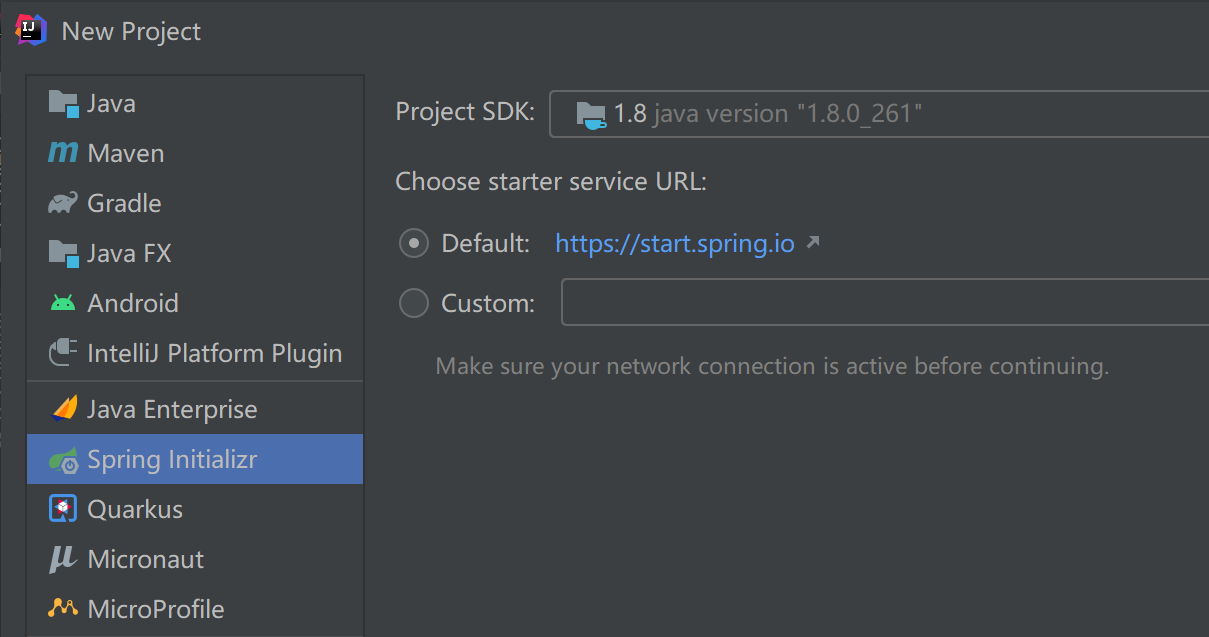Viewport: 1209px width, 637px height.
Task: Click the Maven 'm' icon
Action: [63, 153]
